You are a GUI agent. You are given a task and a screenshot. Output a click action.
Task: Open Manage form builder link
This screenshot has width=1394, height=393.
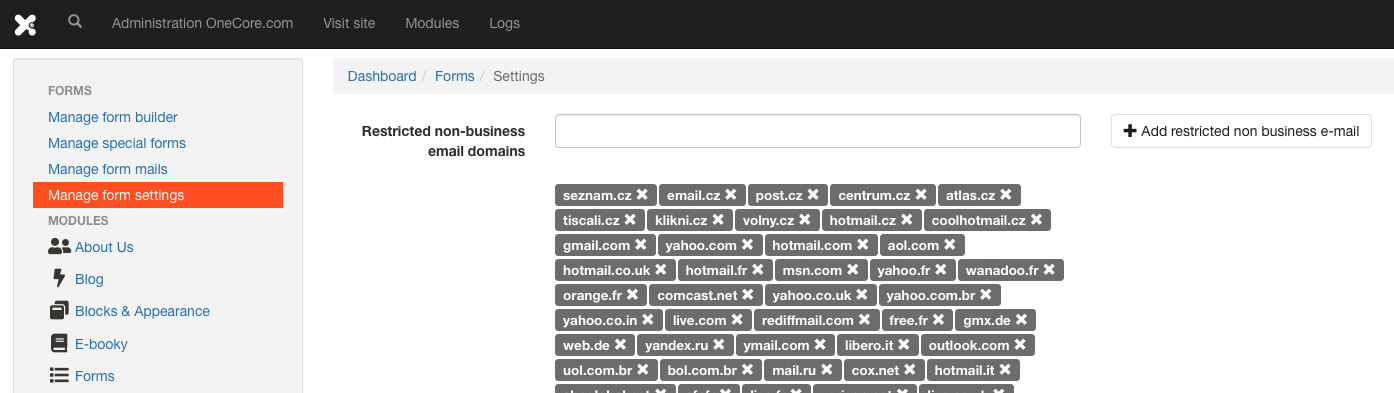[x=113, y=117]
